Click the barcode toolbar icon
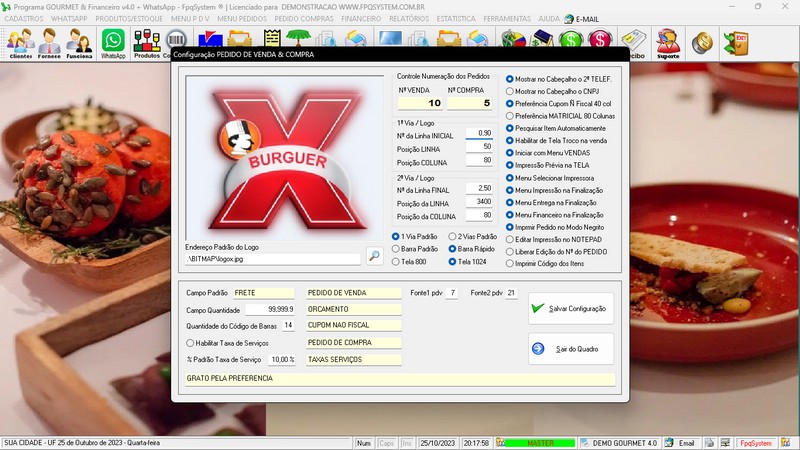 click(x=176, y=39)
